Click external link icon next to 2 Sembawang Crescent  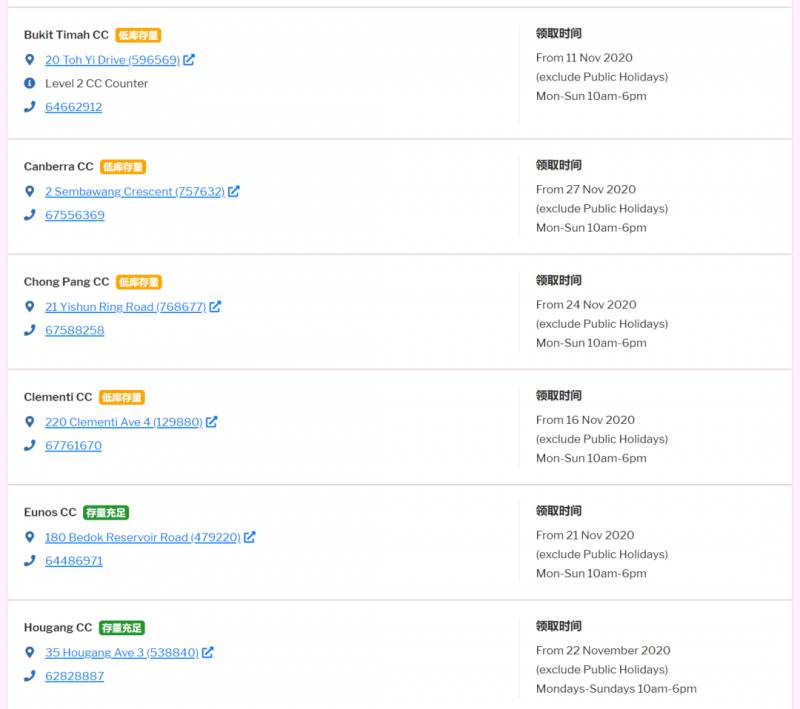pyautogui.click(x=234, y=191)
